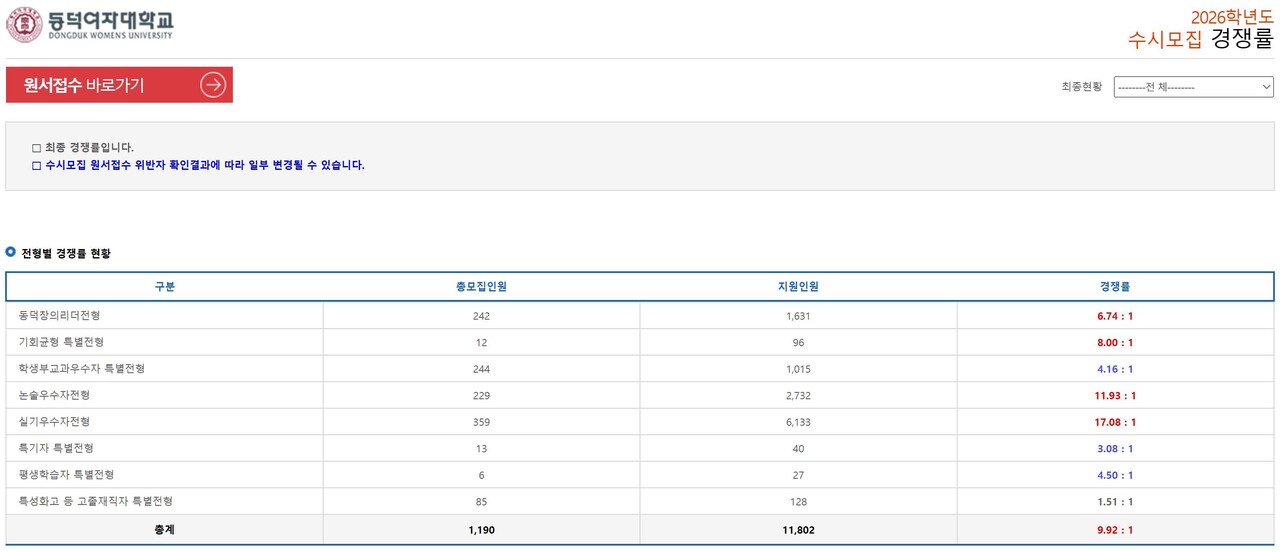Screen dimensions: 1280x552
Task: Click the 96 applicants cell
Action: tap(798, 343)
